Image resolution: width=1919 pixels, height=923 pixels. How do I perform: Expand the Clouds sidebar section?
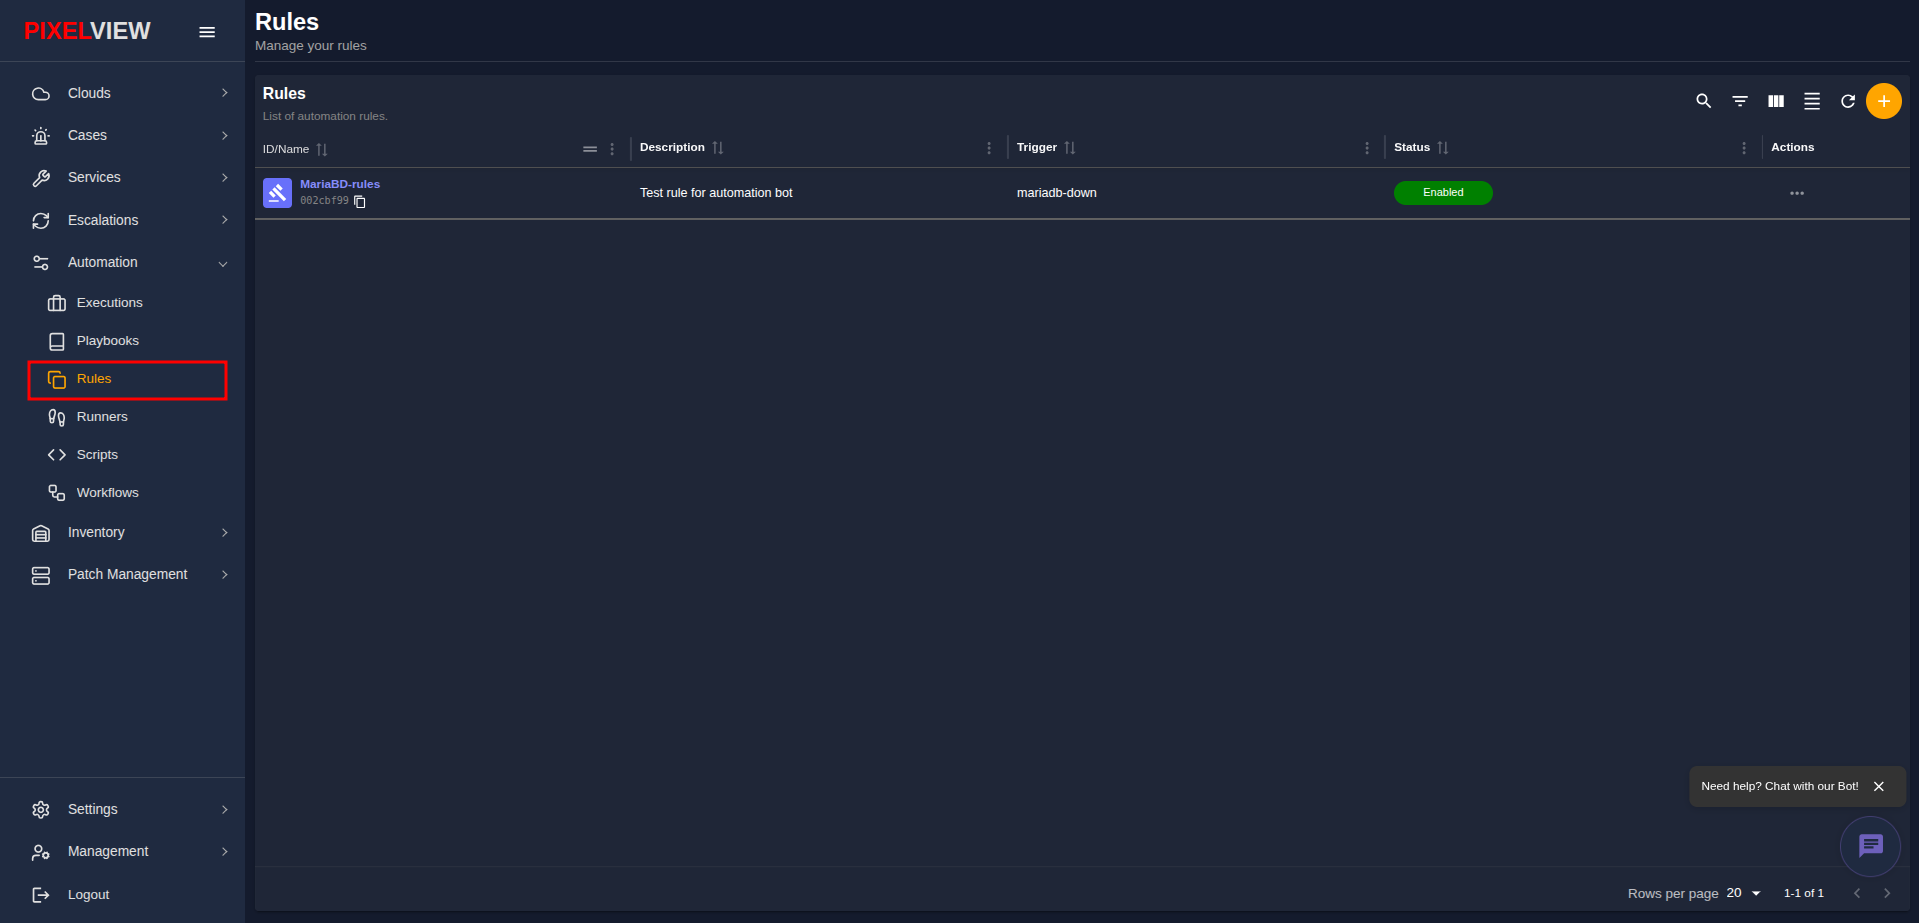point(129,93)
